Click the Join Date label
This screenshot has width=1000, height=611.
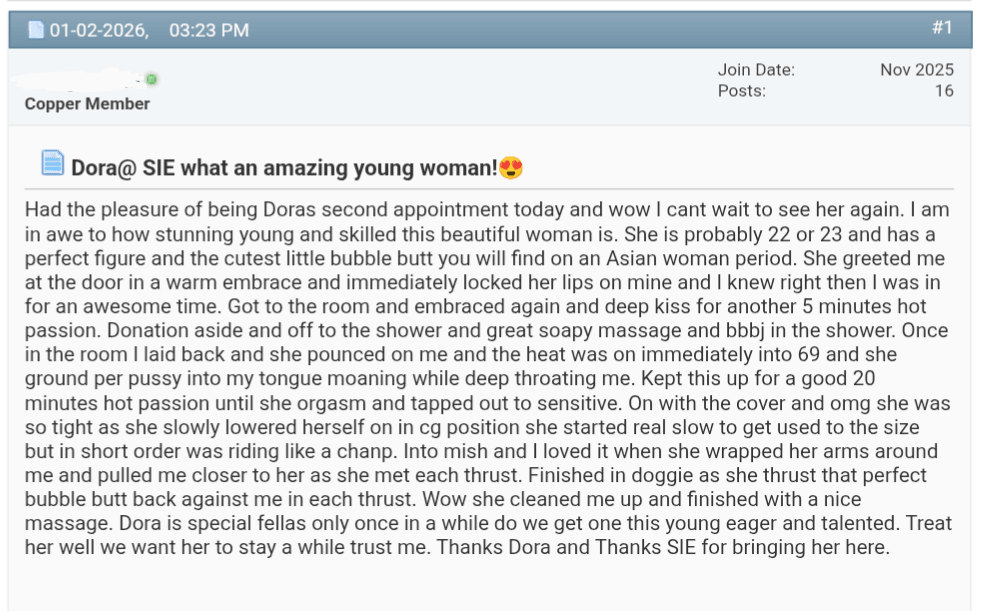tap(756, 70)
